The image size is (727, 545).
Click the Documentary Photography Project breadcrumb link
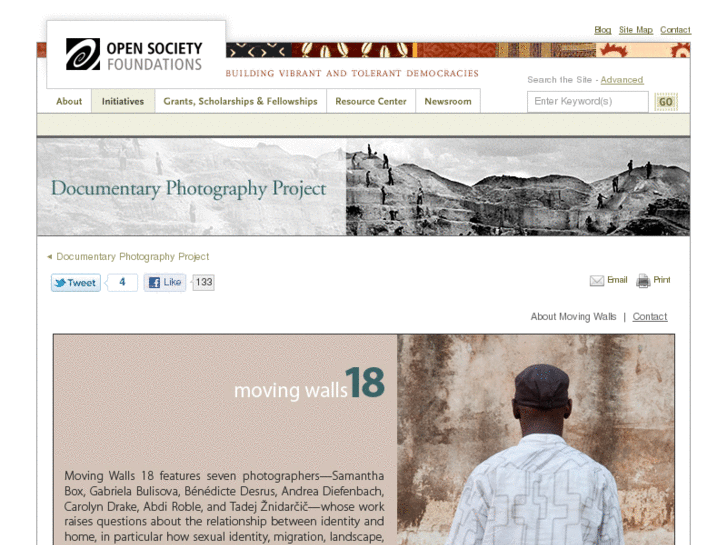pyautogui.click(x=133, y=256)
